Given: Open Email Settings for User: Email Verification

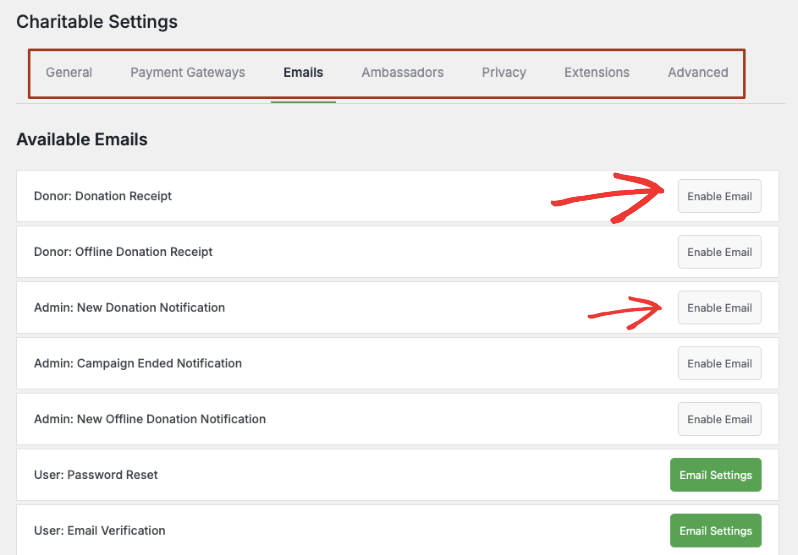Looking at the screenshot, I should (x=716, y=531).
